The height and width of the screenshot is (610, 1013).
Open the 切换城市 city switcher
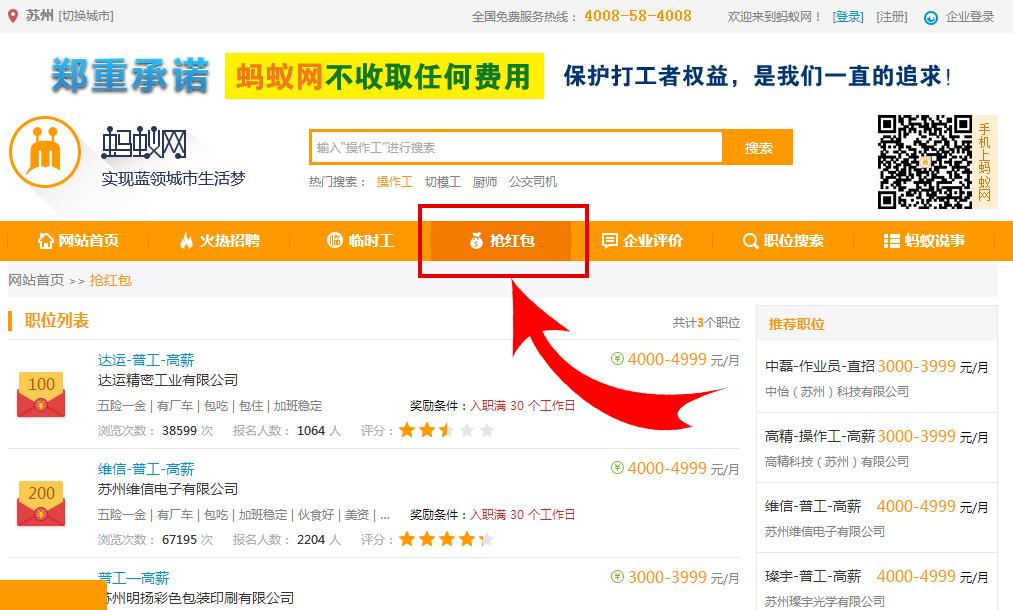point(86,16)
